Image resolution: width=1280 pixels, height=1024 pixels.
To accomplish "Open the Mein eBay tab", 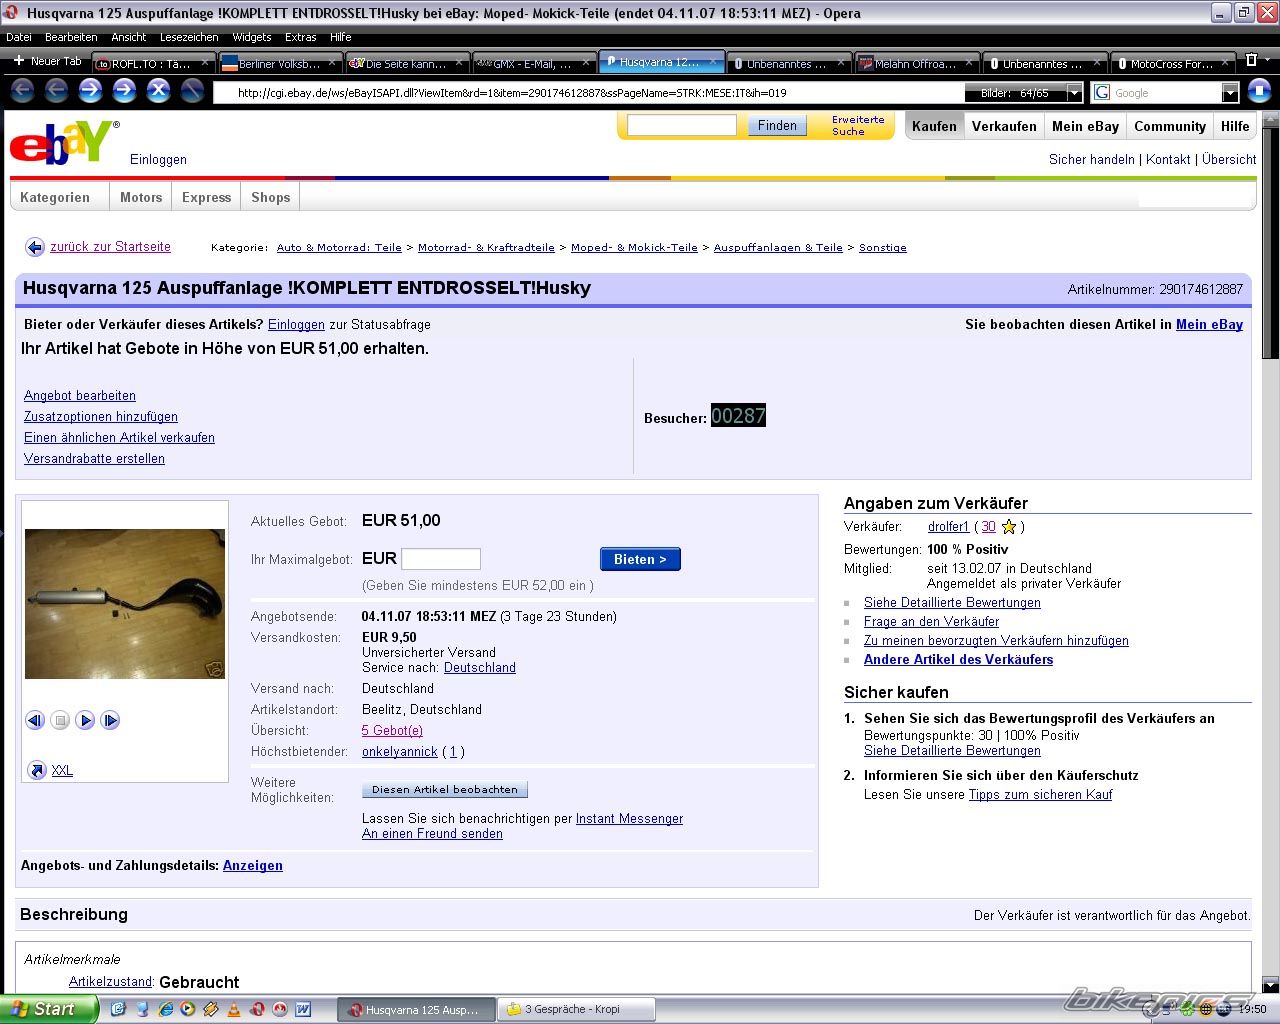I will point(1085,126).
